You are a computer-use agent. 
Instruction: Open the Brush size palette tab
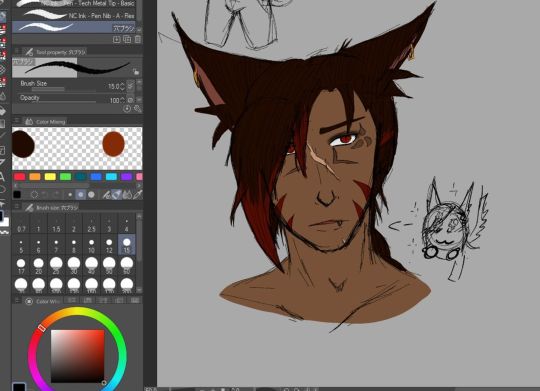point(52,207)
